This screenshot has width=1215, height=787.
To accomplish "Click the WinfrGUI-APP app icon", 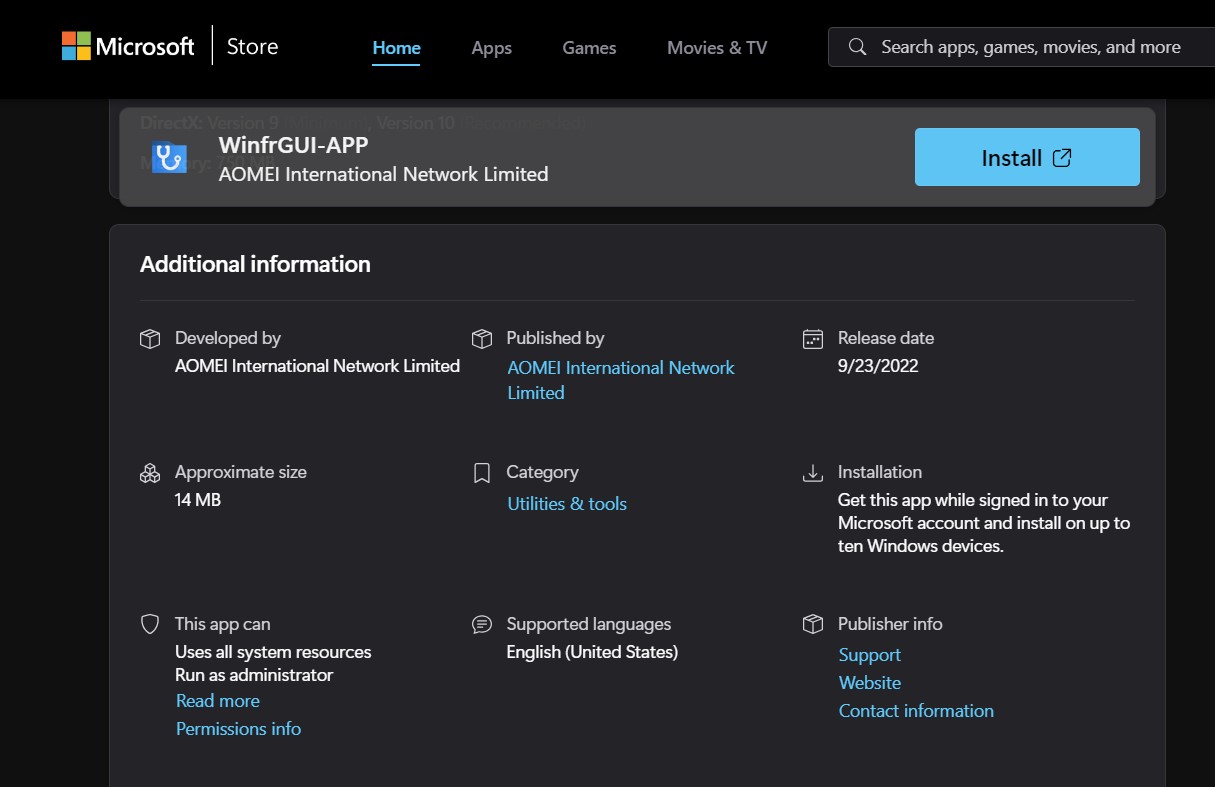I will [170, 157].
